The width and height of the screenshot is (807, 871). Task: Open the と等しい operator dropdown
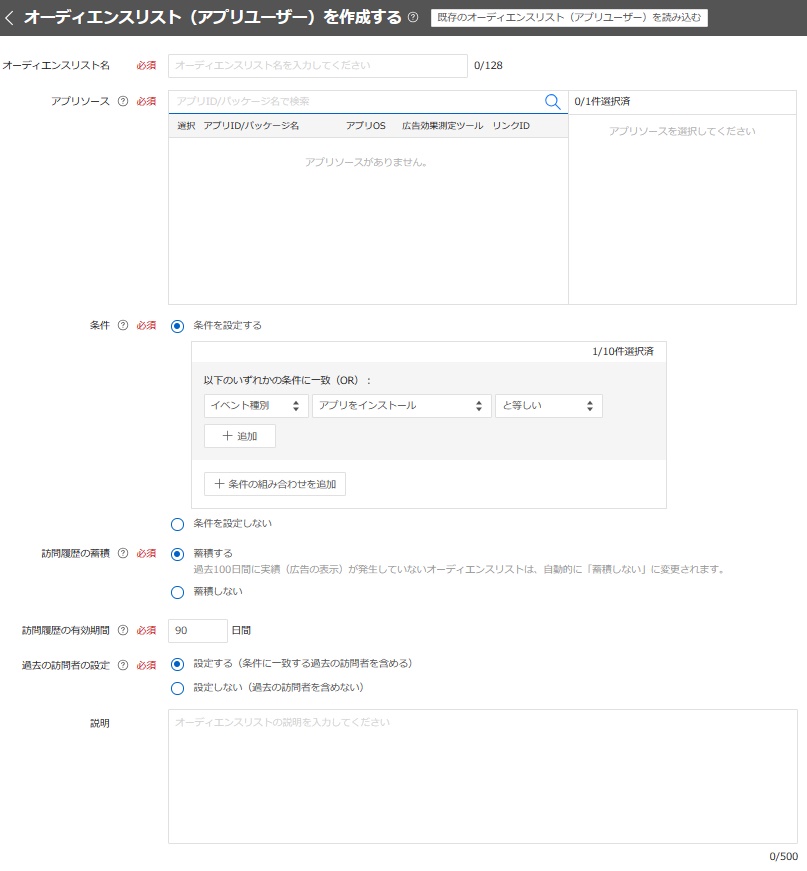(x=548, y=405)
